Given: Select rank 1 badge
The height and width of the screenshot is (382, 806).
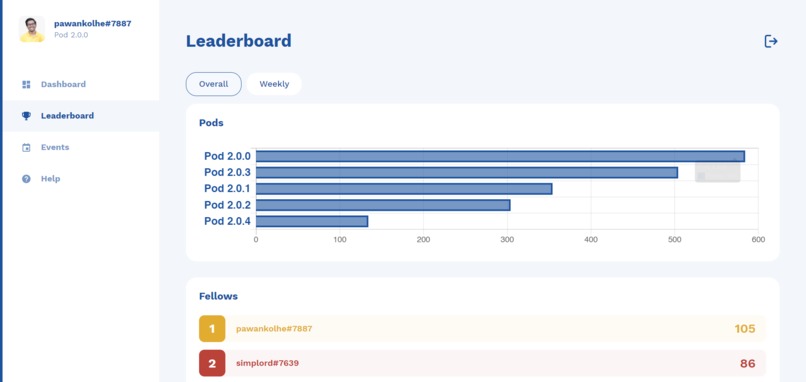Looking at the screenshot, I should 212,329.
